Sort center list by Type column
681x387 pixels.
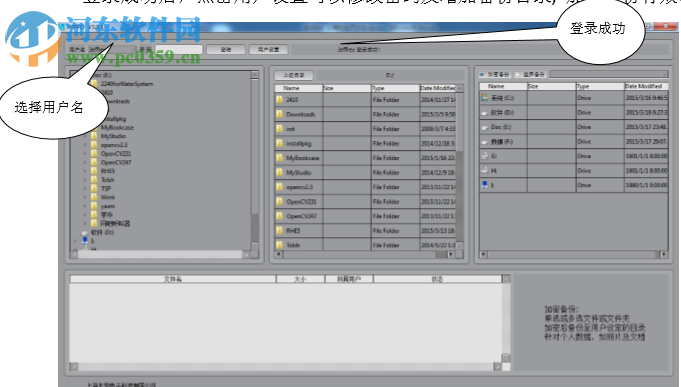coord(395,88)
